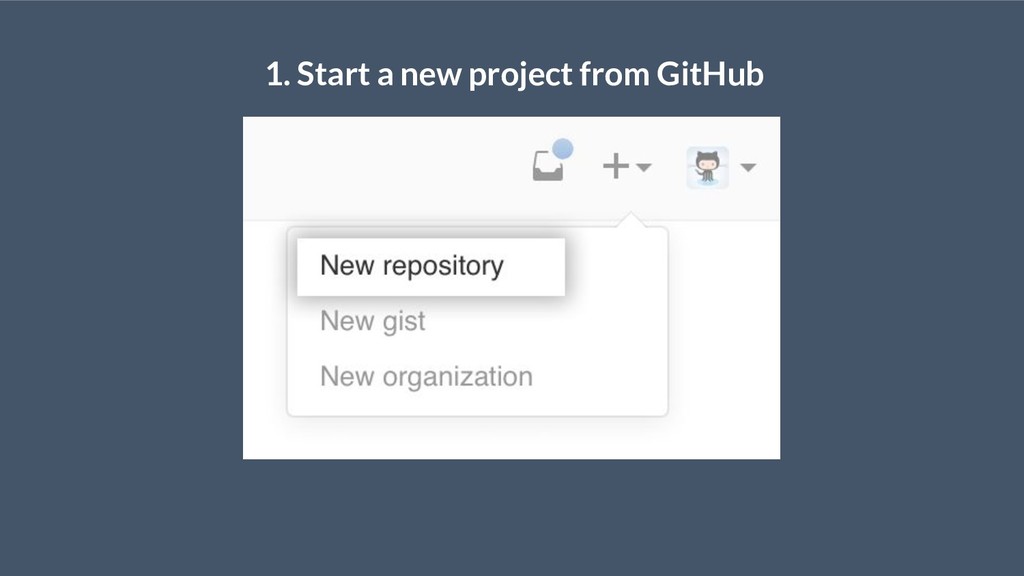The height and width of the screenshot is (576, 1024).
Task: Click the word repository in highlighted item
Action: tap(443, 266)
